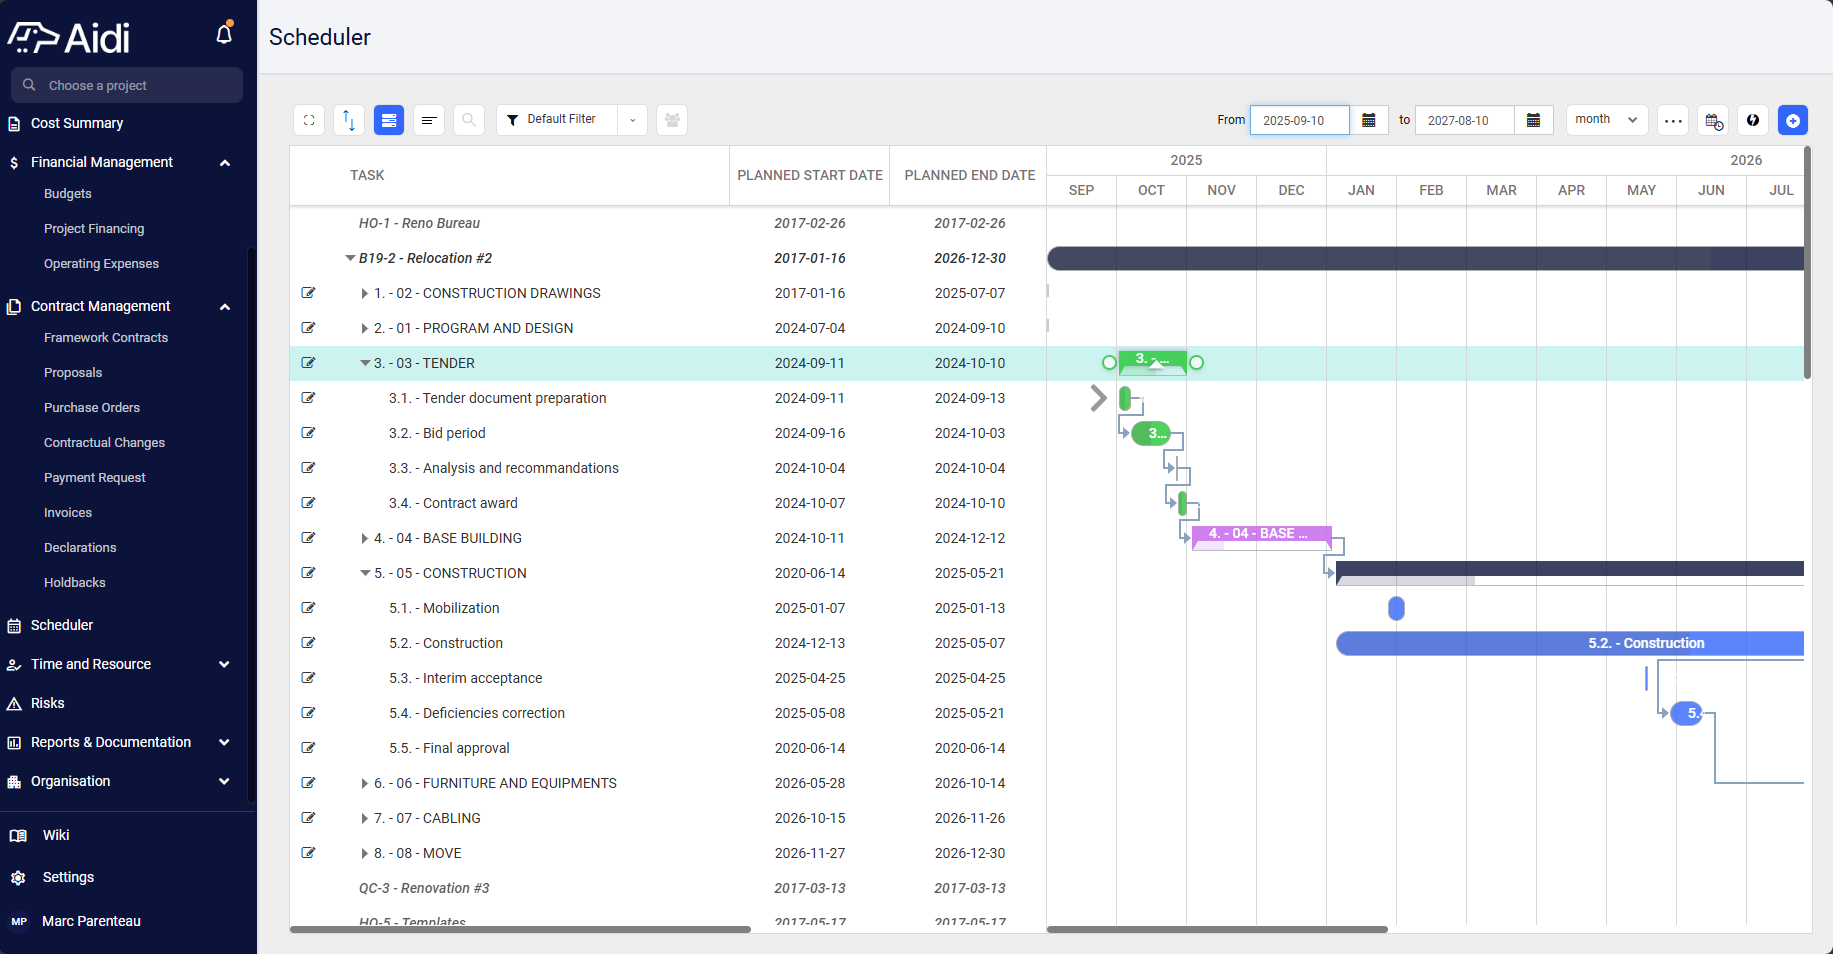Click the 5.1 Mobilization milestone marker
Viewport: 1833px width, 954px height.
[1396, 608]
